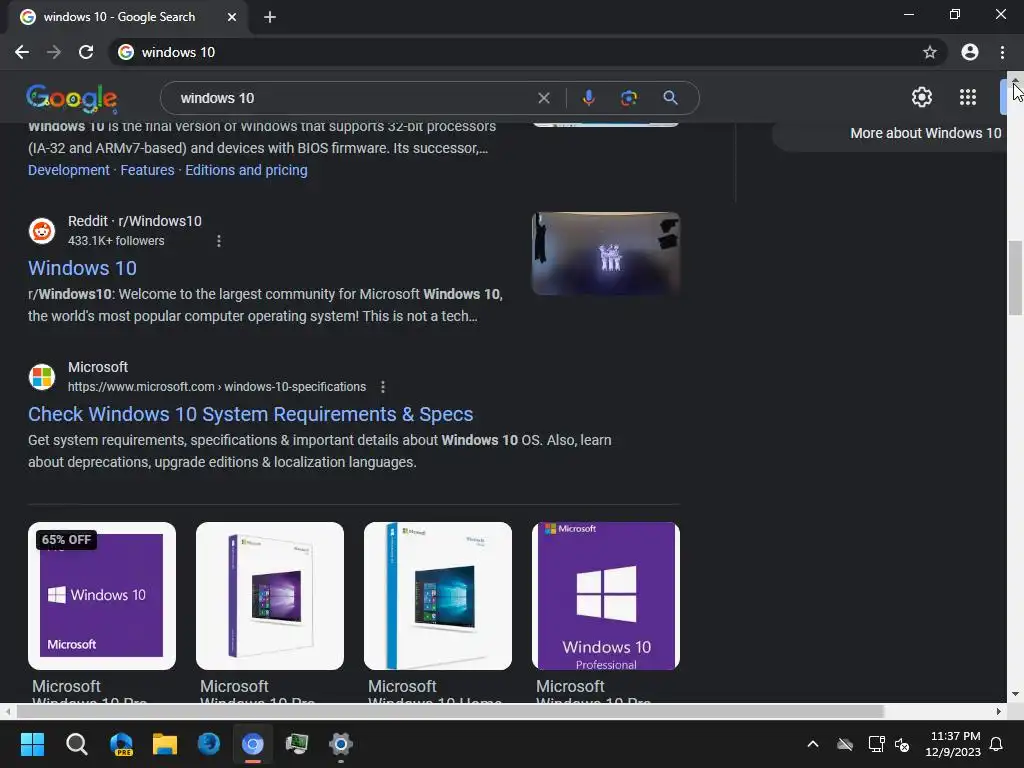This screenshot has width=1024, height=768.
Task: Open the Windows Start menu
Action: 32,744
